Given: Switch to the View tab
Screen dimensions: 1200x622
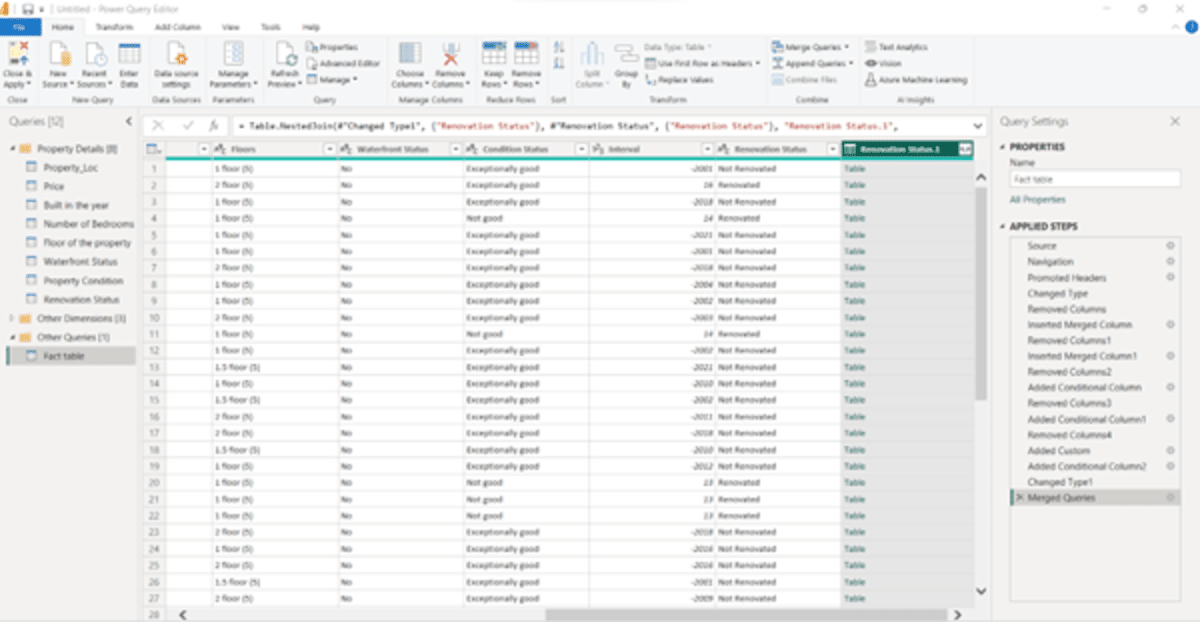Looking at the screenshot, I should tap(231, 27).
